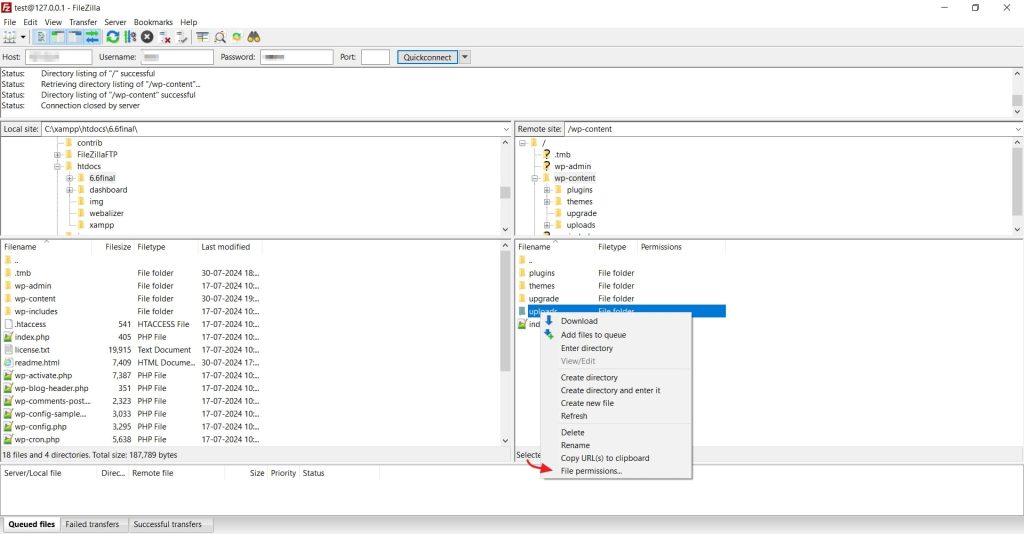
Task: Collapse wp-content folder in remote tree
Action: [535, 178]
